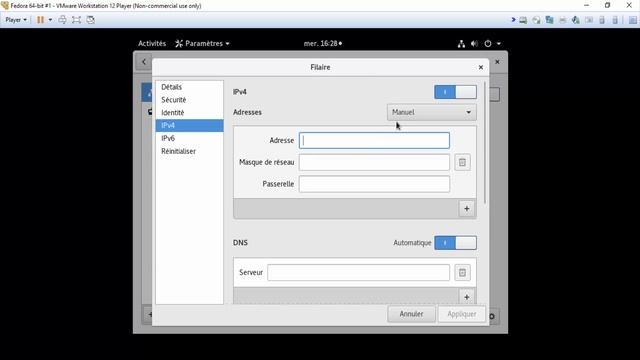
Task: Select Détails in the sidebar
Action: (189, 87)
